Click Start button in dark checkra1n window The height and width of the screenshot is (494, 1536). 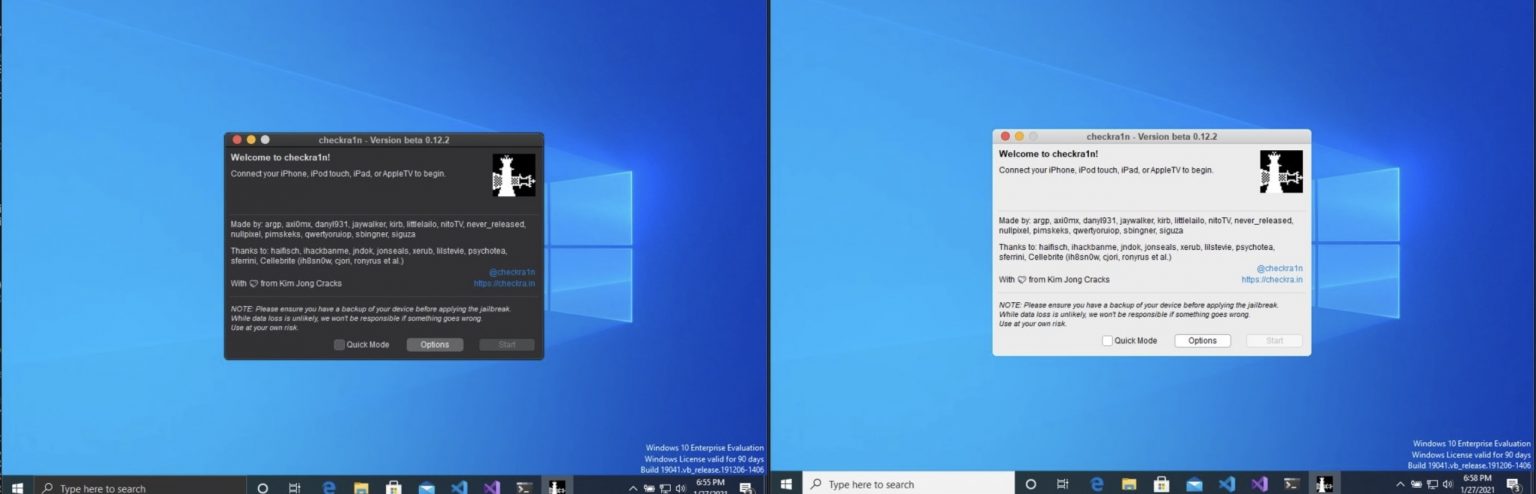[x=507, y=345]
